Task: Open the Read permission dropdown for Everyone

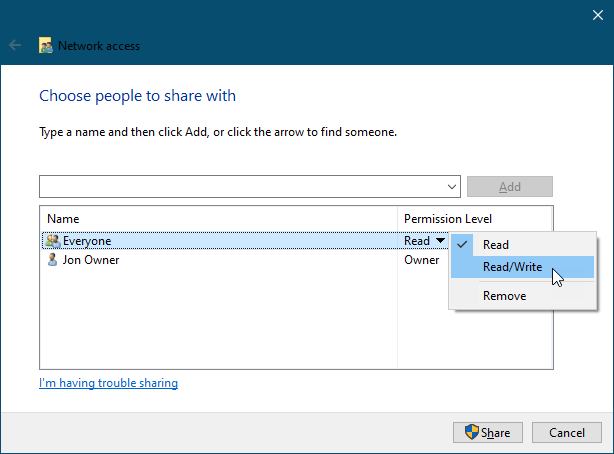Action: 437,241
